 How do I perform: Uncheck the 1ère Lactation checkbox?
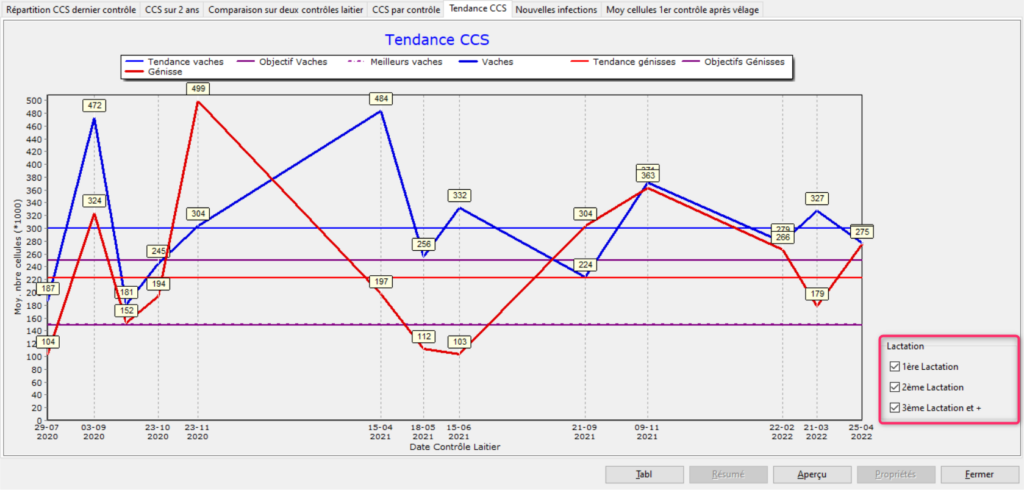(894, 367)
